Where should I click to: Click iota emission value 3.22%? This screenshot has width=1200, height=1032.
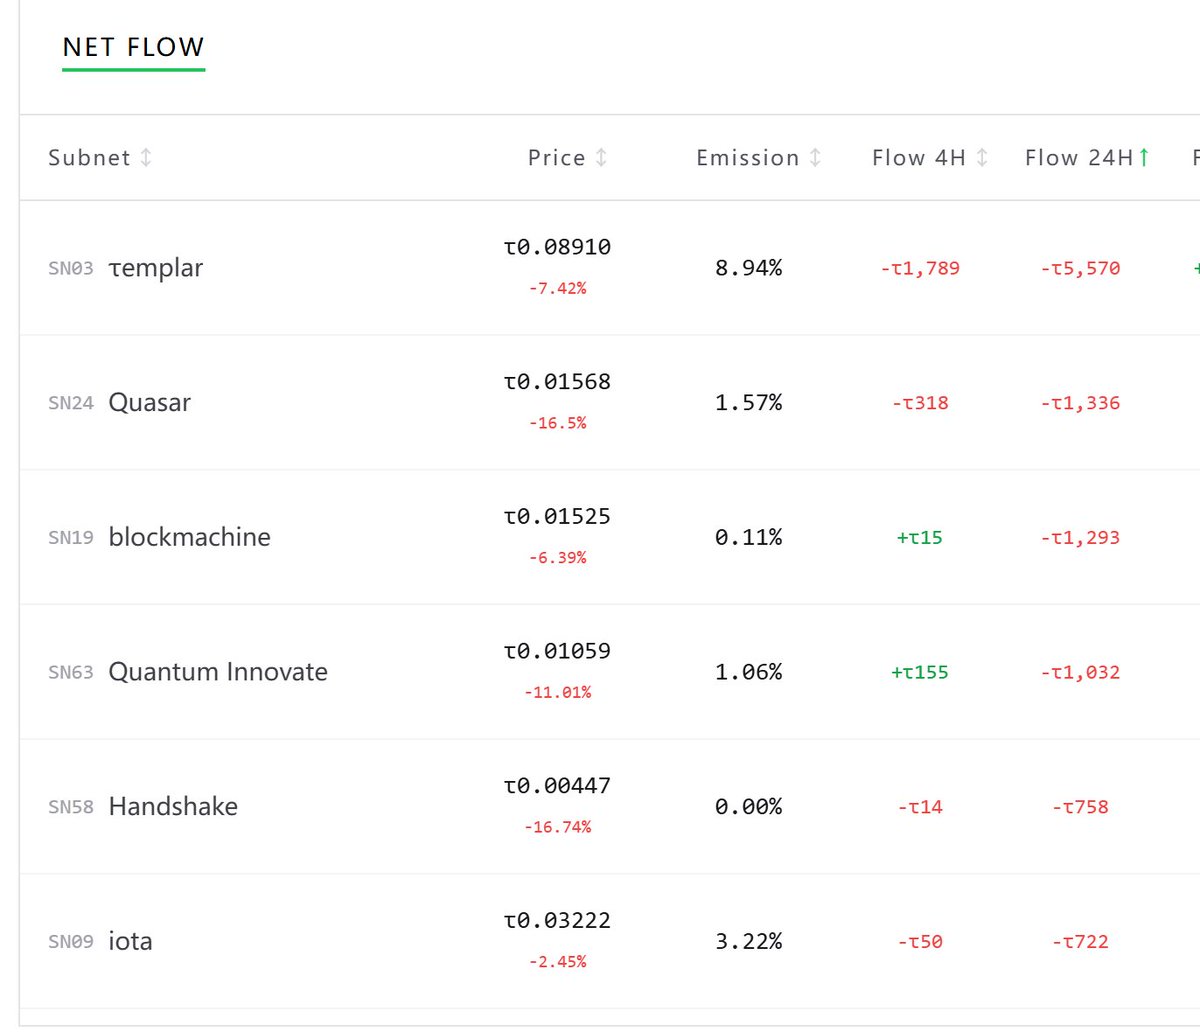[x=748, y=941]
